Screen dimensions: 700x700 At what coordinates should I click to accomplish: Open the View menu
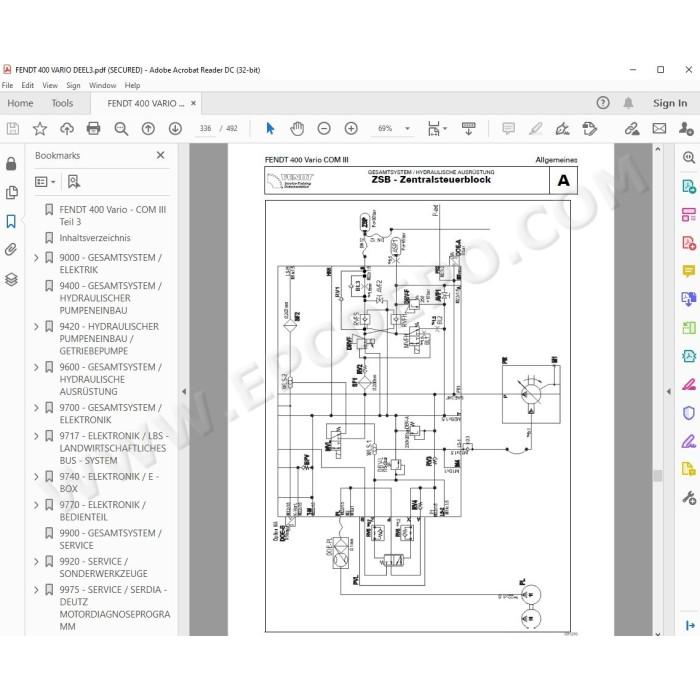click(50, 85)
